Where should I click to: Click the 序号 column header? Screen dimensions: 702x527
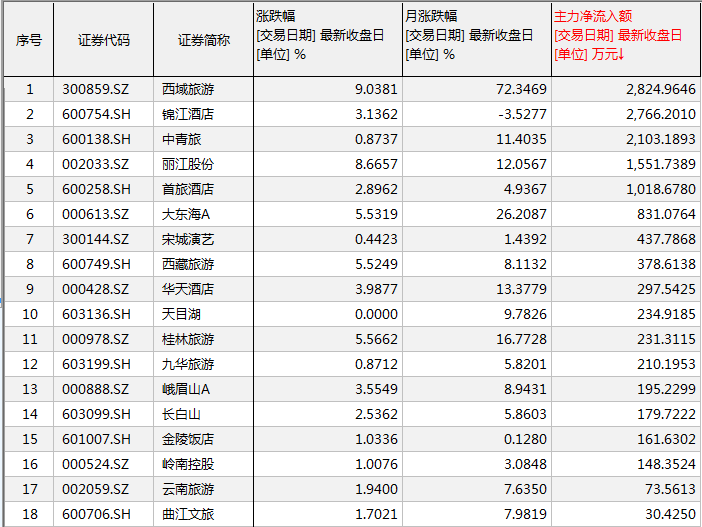(29, 40)
